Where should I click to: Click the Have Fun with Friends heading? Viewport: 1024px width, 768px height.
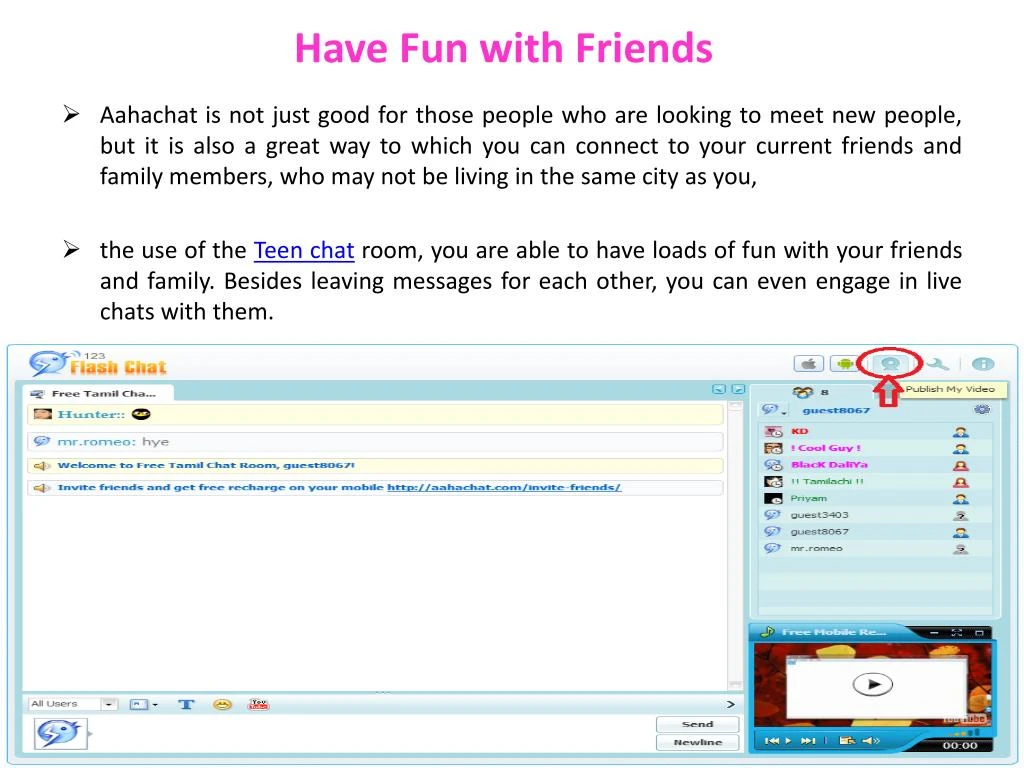504,48
